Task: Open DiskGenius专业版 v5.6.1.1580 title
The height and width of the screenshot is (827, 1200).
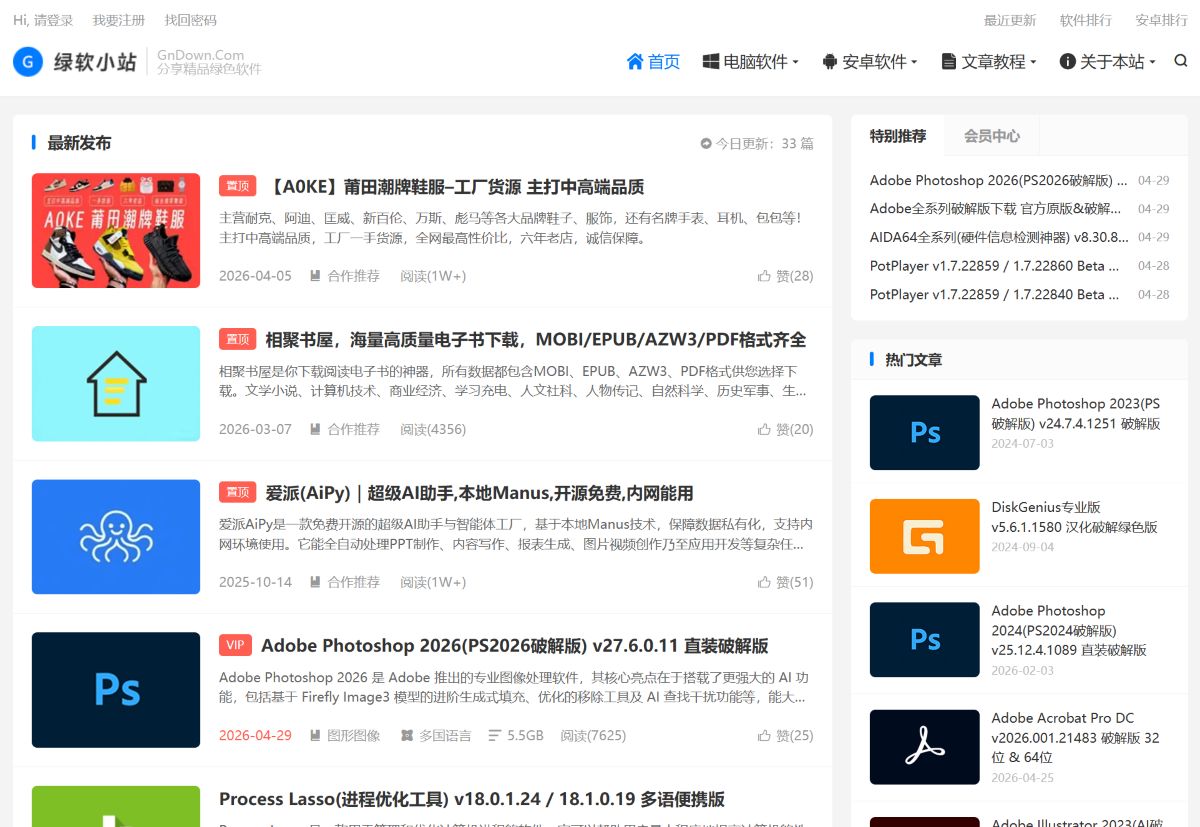Action: point(1075,517)
